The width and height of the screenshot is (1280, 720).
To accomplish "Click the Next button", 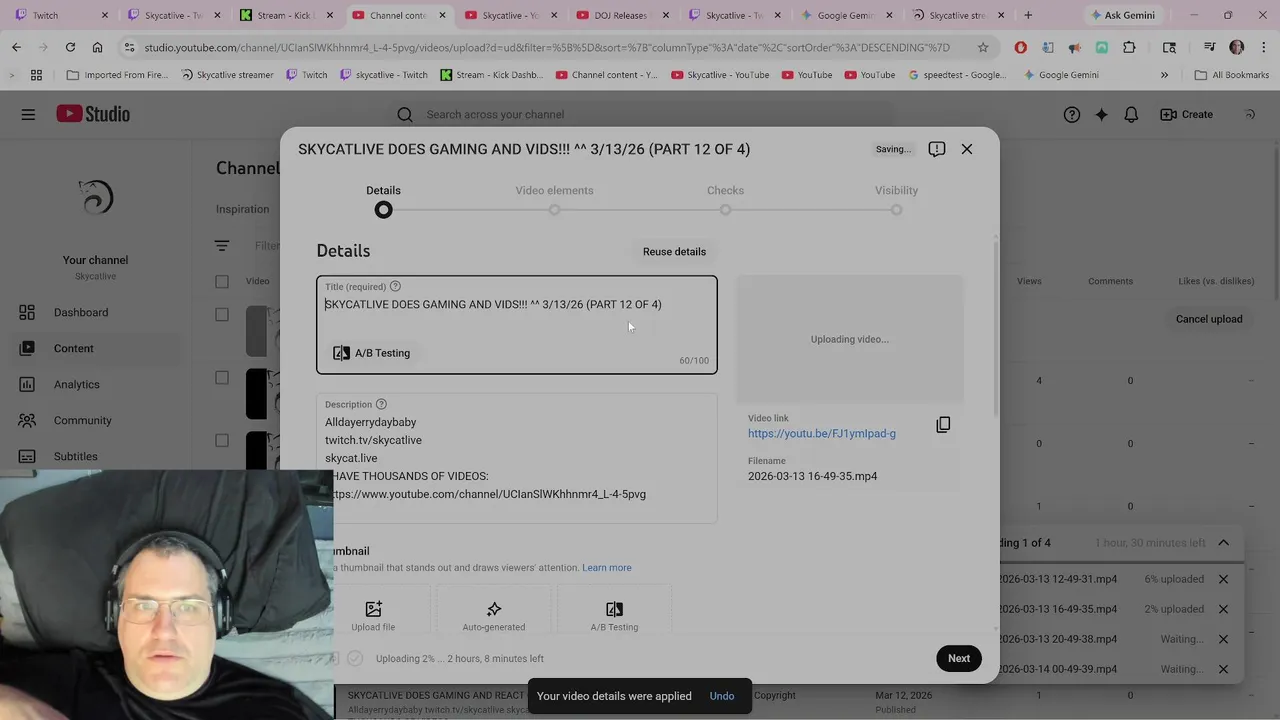I will coord(959,658).
